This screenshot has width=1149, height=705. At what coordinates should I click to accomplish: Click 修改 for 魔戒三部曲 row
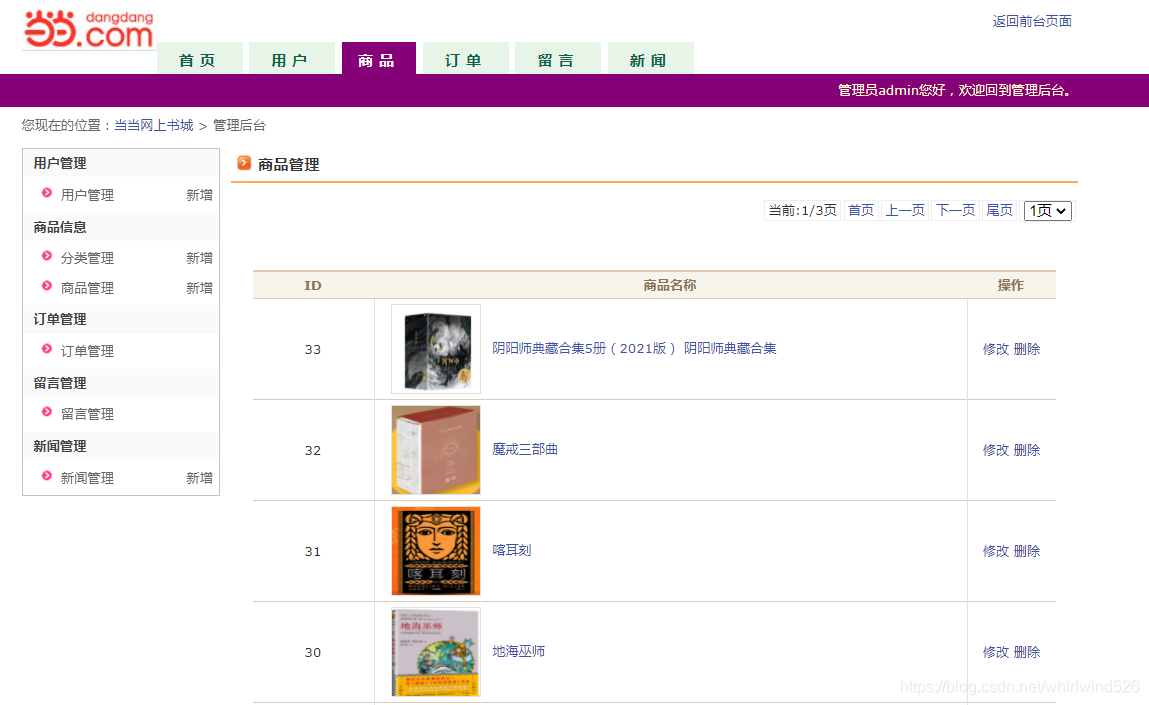[x=995, y=450]
